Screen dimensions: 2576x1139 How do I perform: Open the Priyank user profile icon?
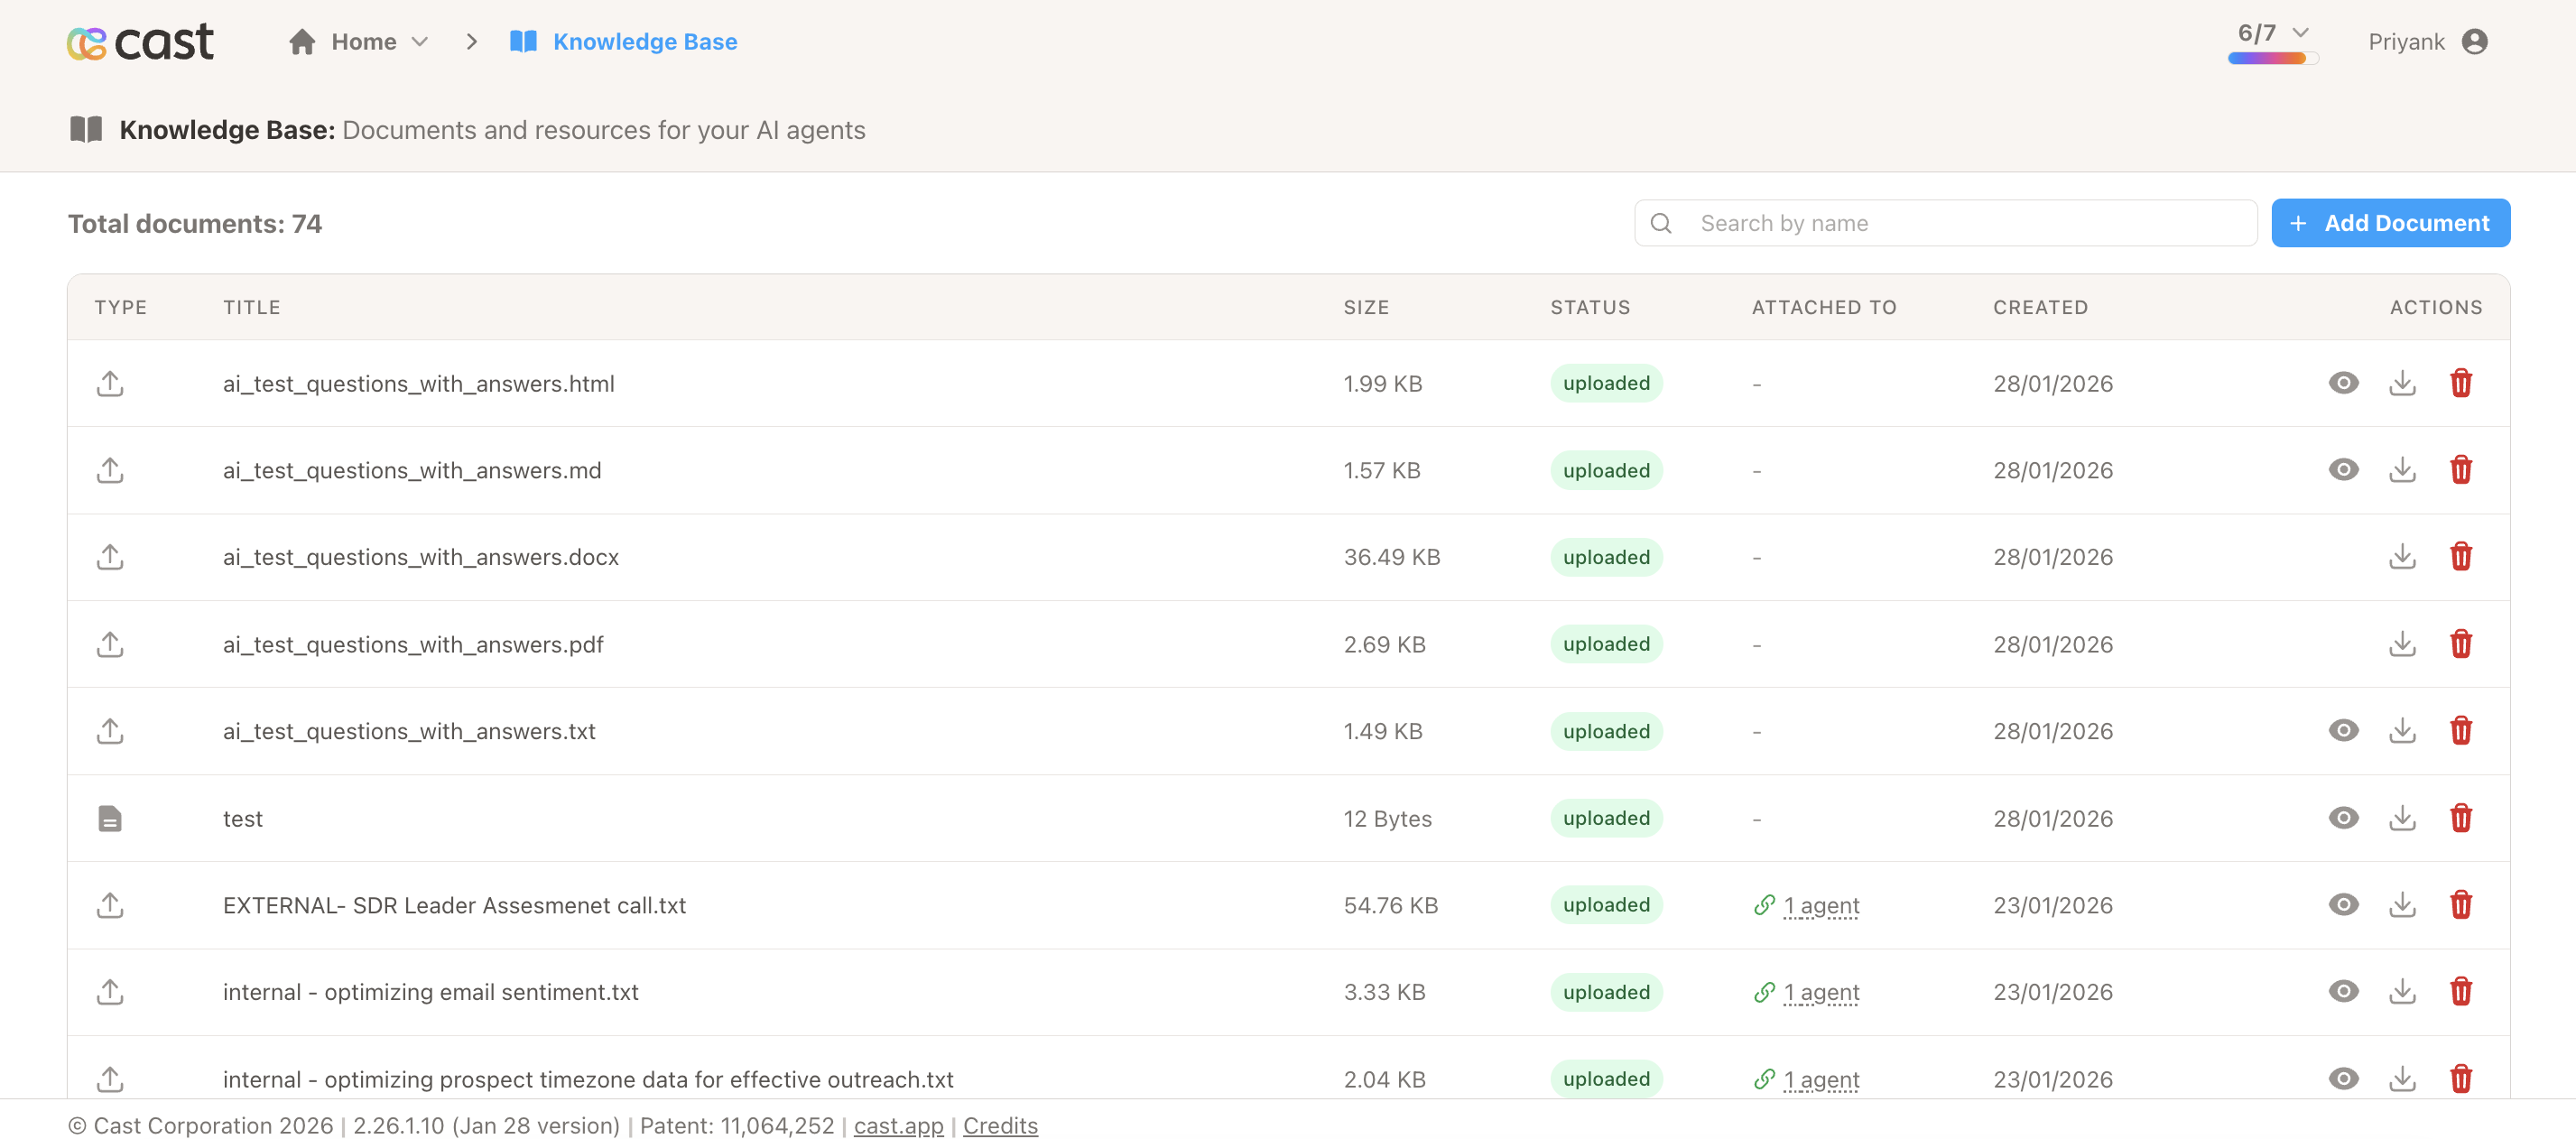[2474, 42]
